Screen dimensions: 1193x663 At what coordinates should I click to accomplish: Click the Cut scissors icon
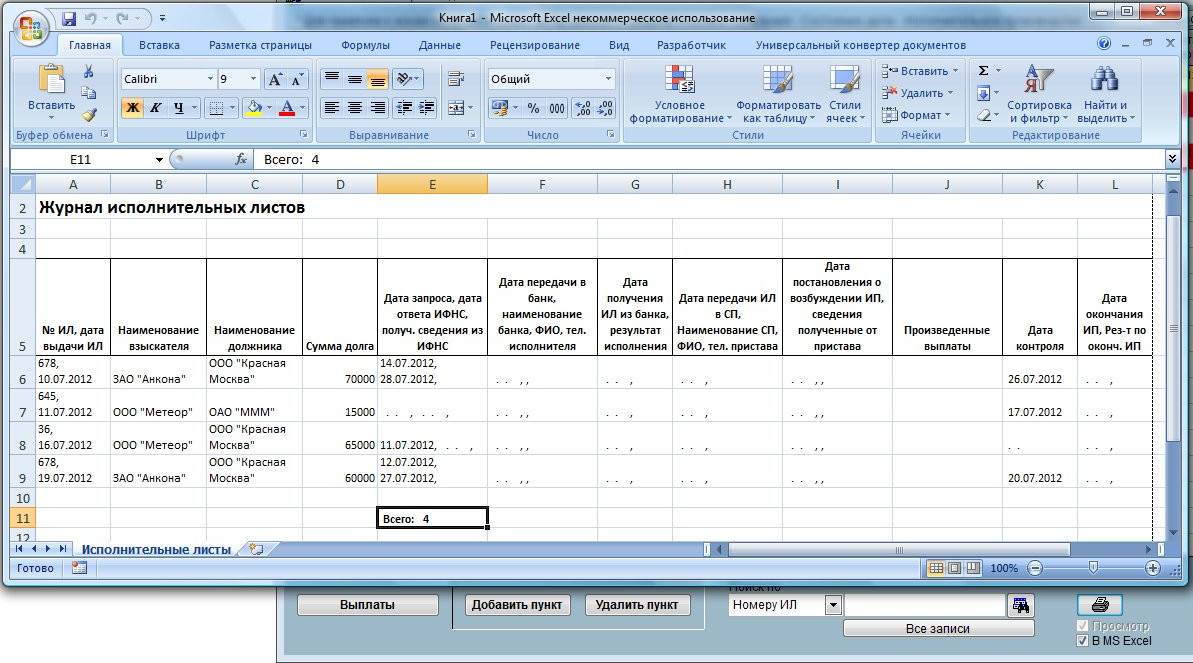pyautogui.click(x=89, y=71)
